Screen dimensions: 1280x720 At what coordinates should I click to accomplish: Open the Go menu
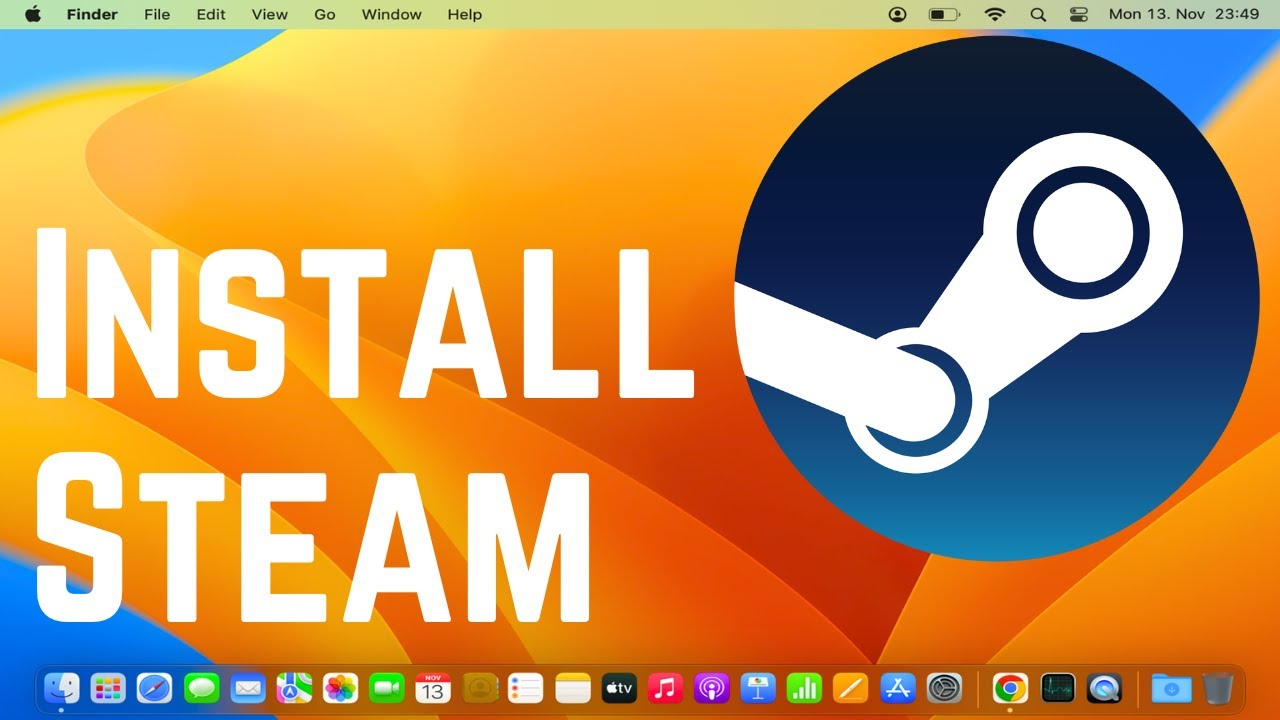tap(325, 14)
